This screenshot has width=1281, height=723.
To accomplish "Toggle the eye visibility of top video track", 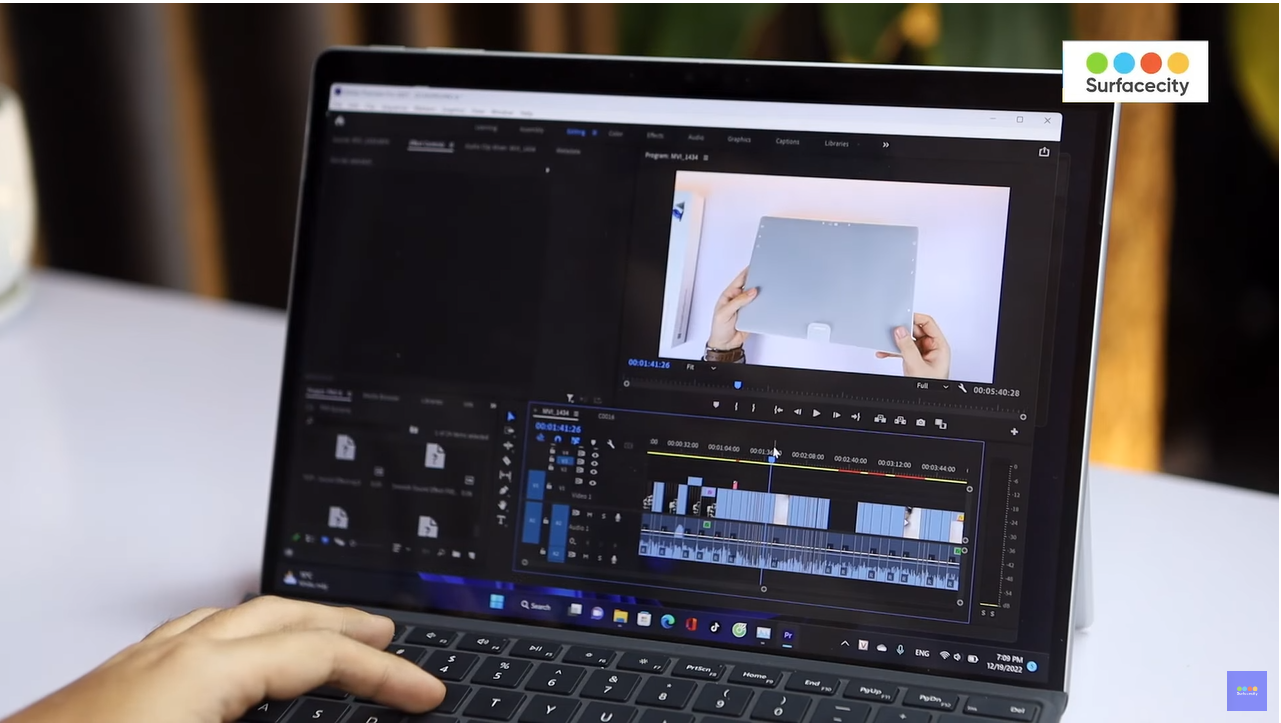I will (595, 455).
